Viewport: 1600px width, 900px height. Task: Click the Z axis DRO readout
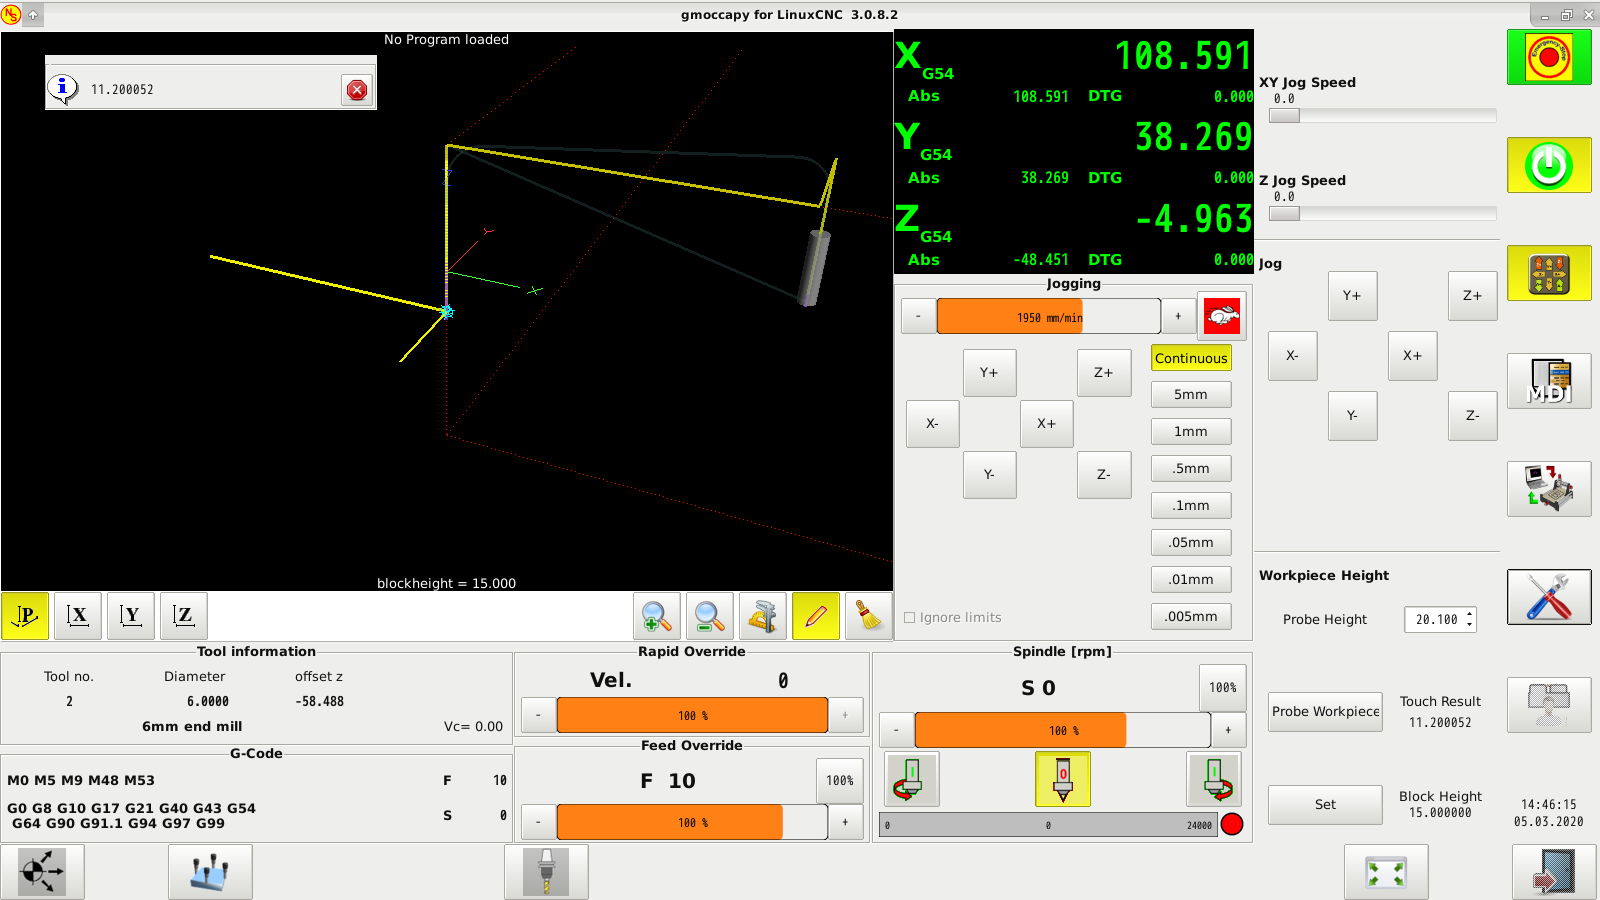click(1074, 233)
